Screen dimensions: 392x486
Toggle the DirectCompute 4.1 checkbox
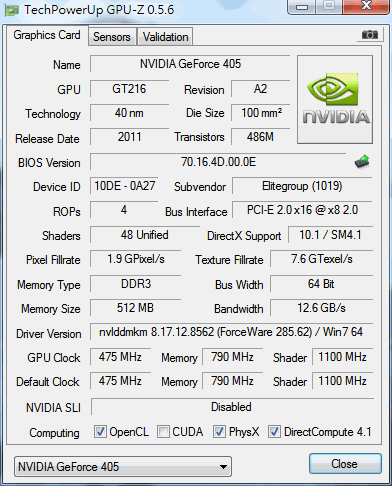point(274,431)
